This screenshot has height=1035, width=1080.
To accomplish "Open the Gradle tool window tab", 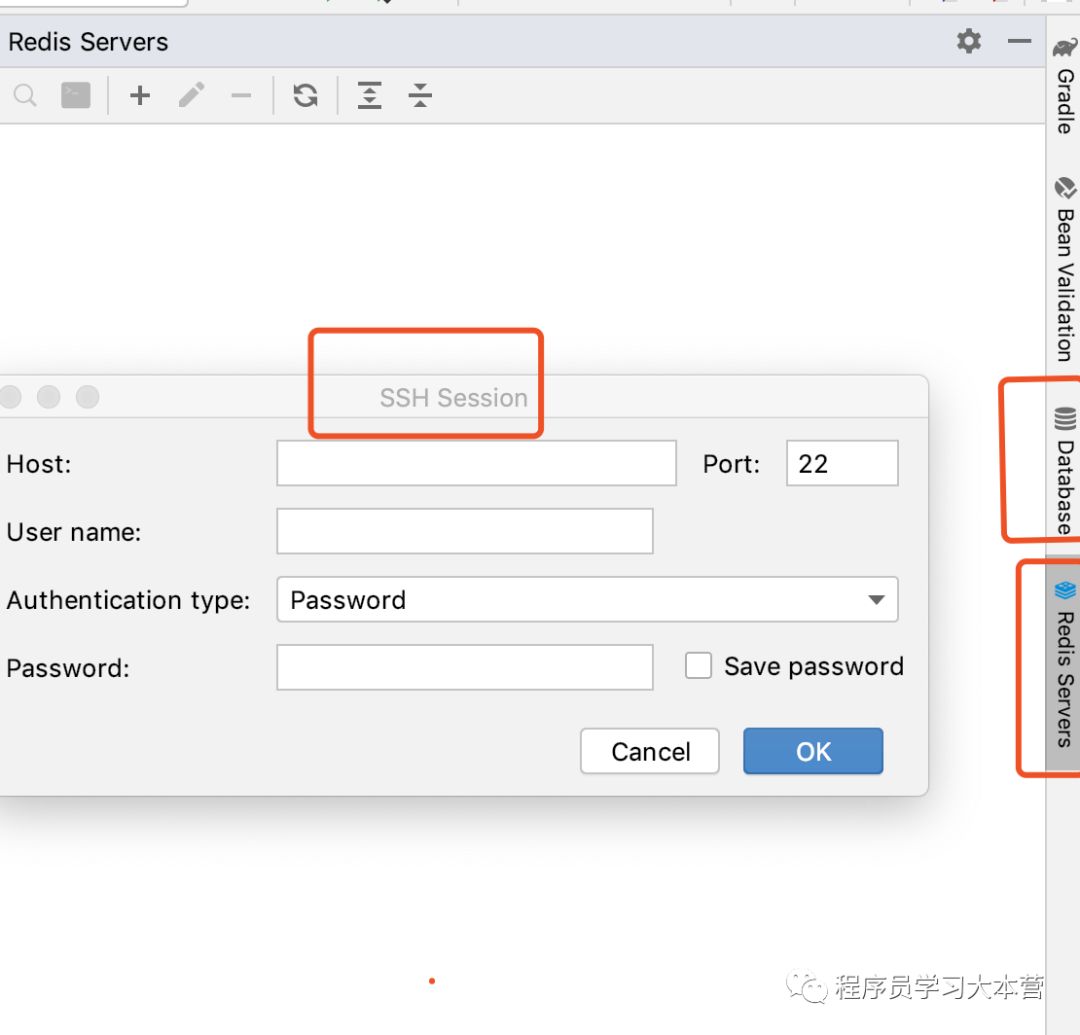I will [1065, 86].
